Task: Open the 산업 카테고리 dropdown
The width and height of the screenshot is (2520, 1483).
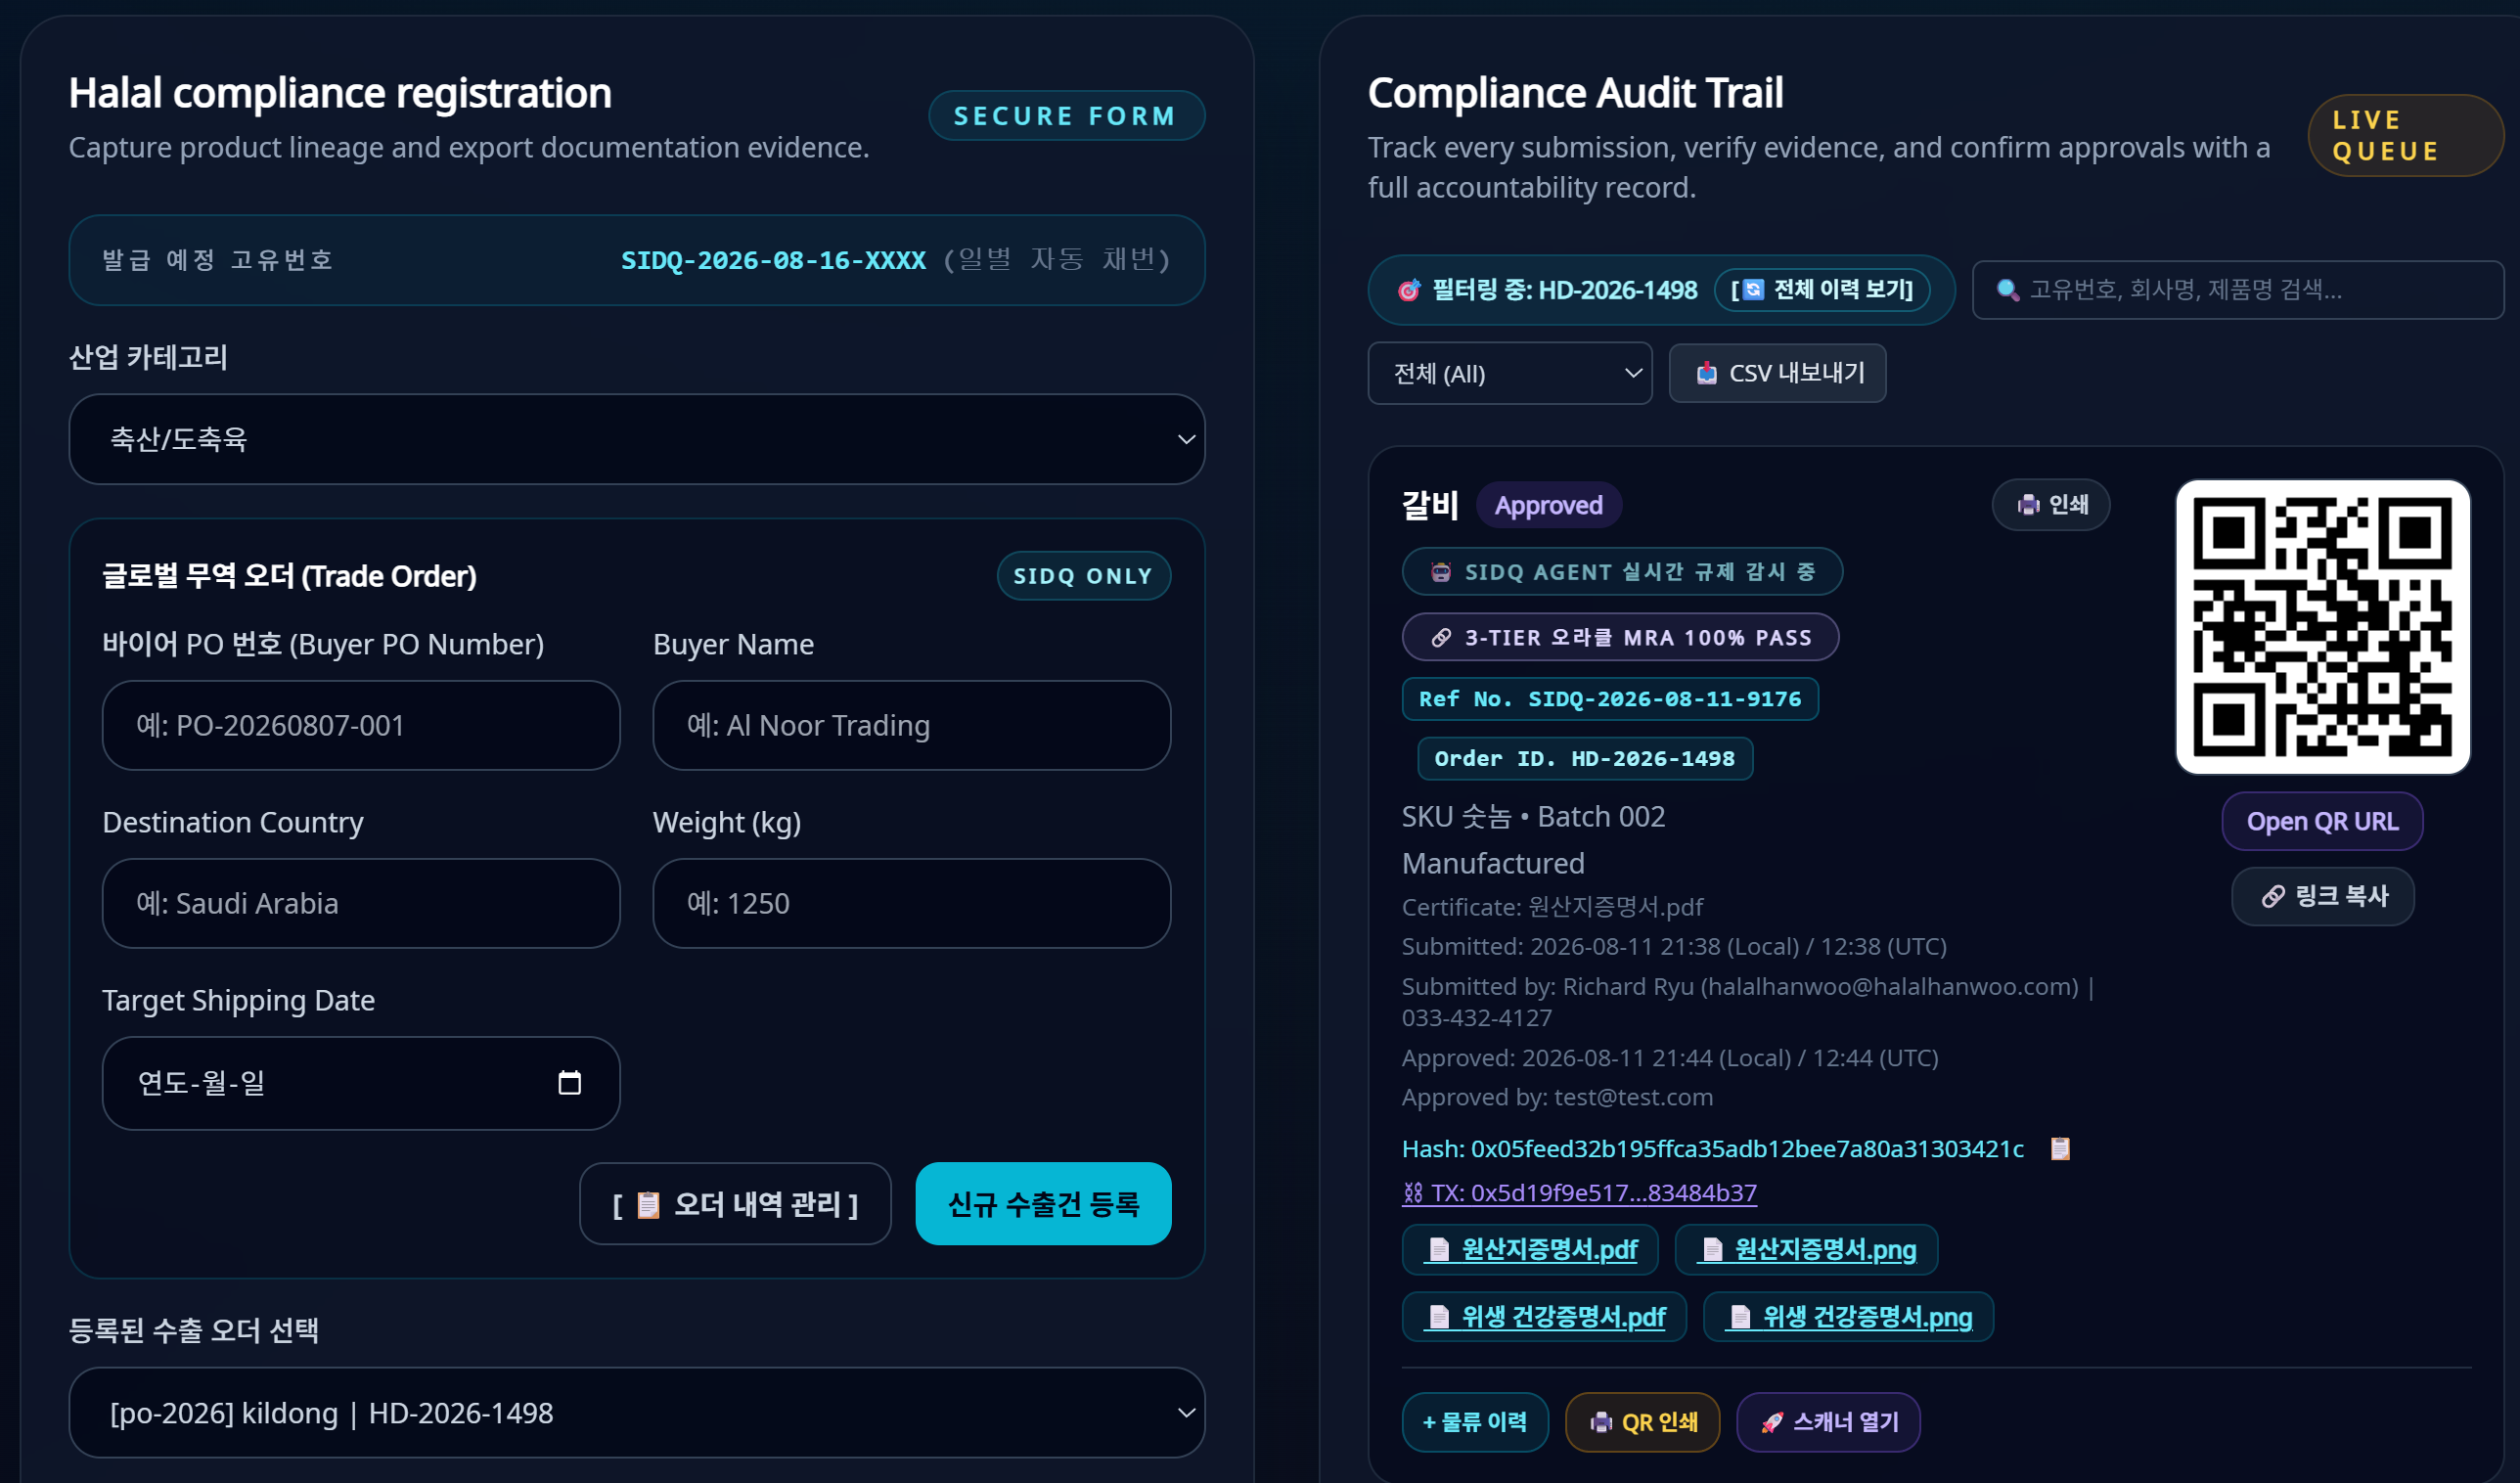Action: [637, 439]
